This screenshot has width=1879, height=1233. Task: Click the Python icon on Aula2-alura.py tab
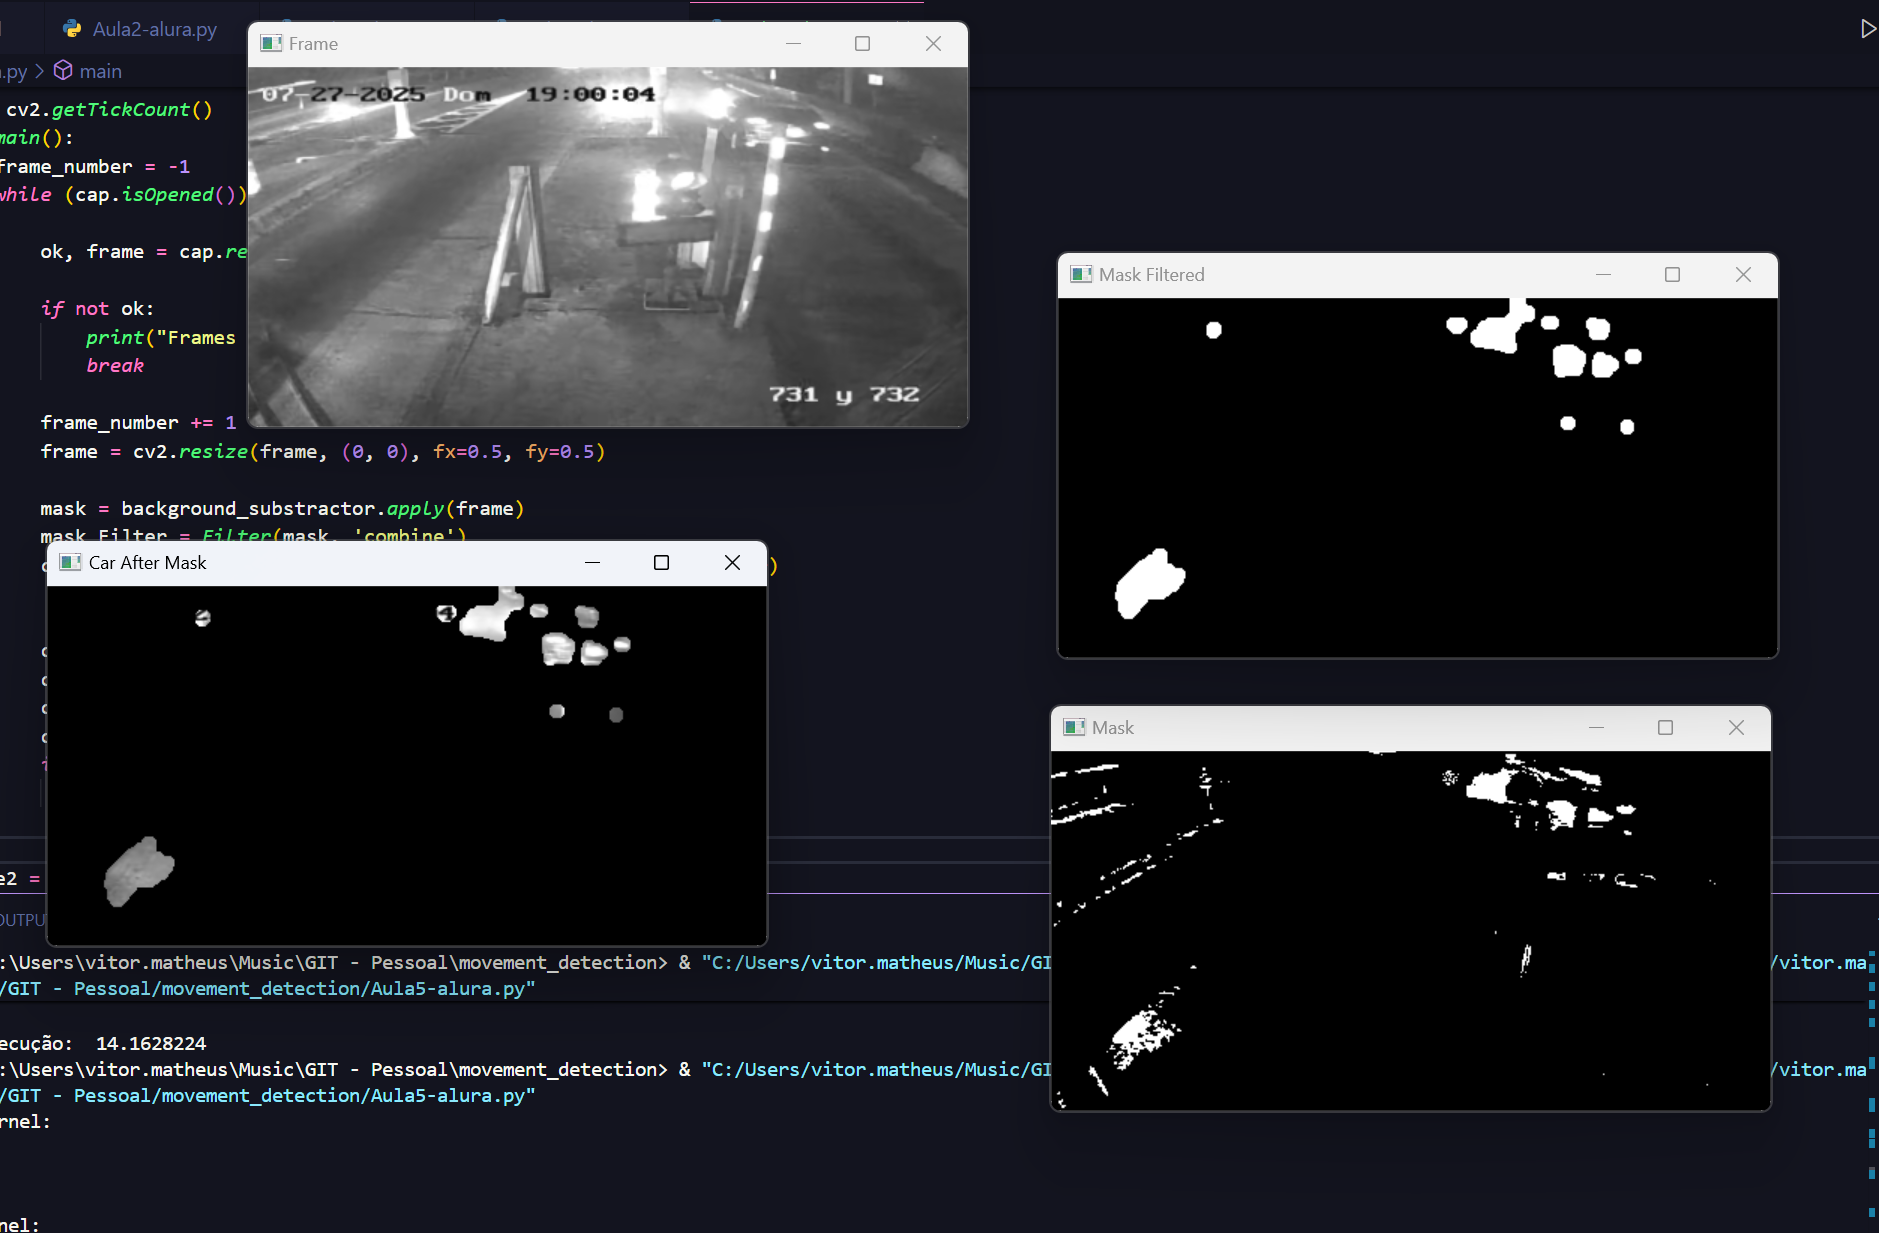click(72, 29)
